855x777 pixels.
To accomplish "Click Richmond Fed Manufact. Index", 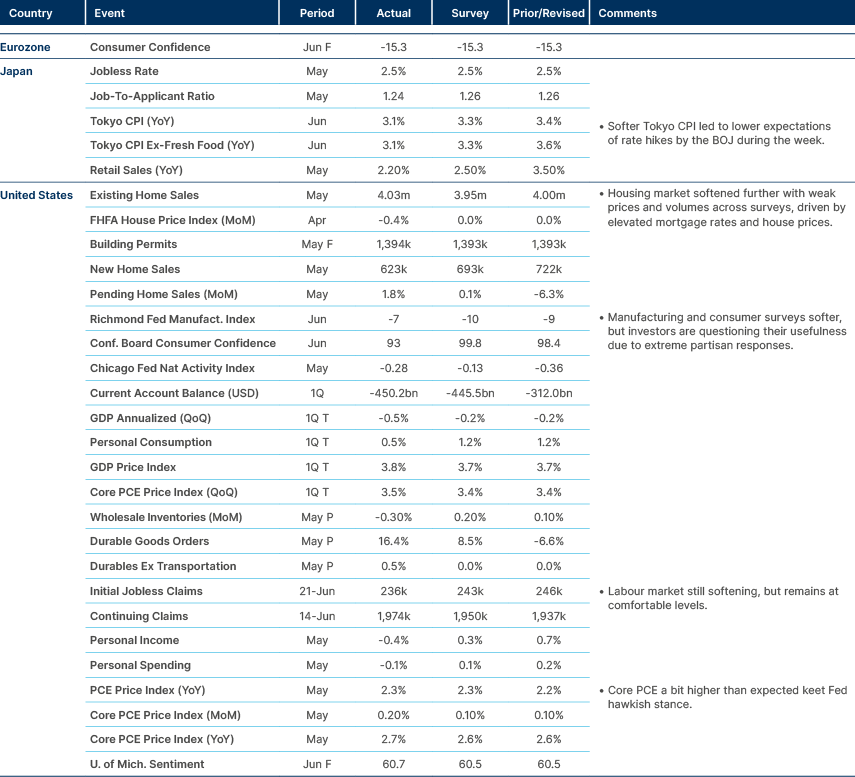I will coord(172,319).
